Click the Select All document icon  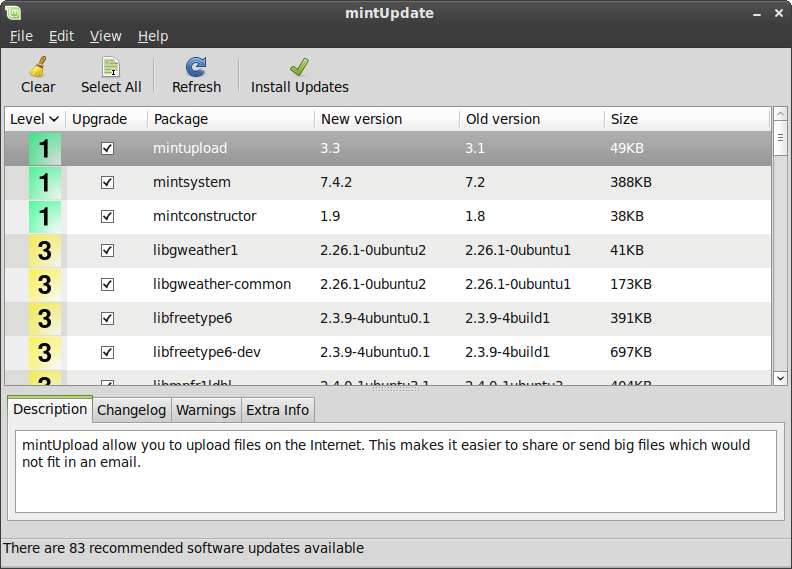coord(111,67)
